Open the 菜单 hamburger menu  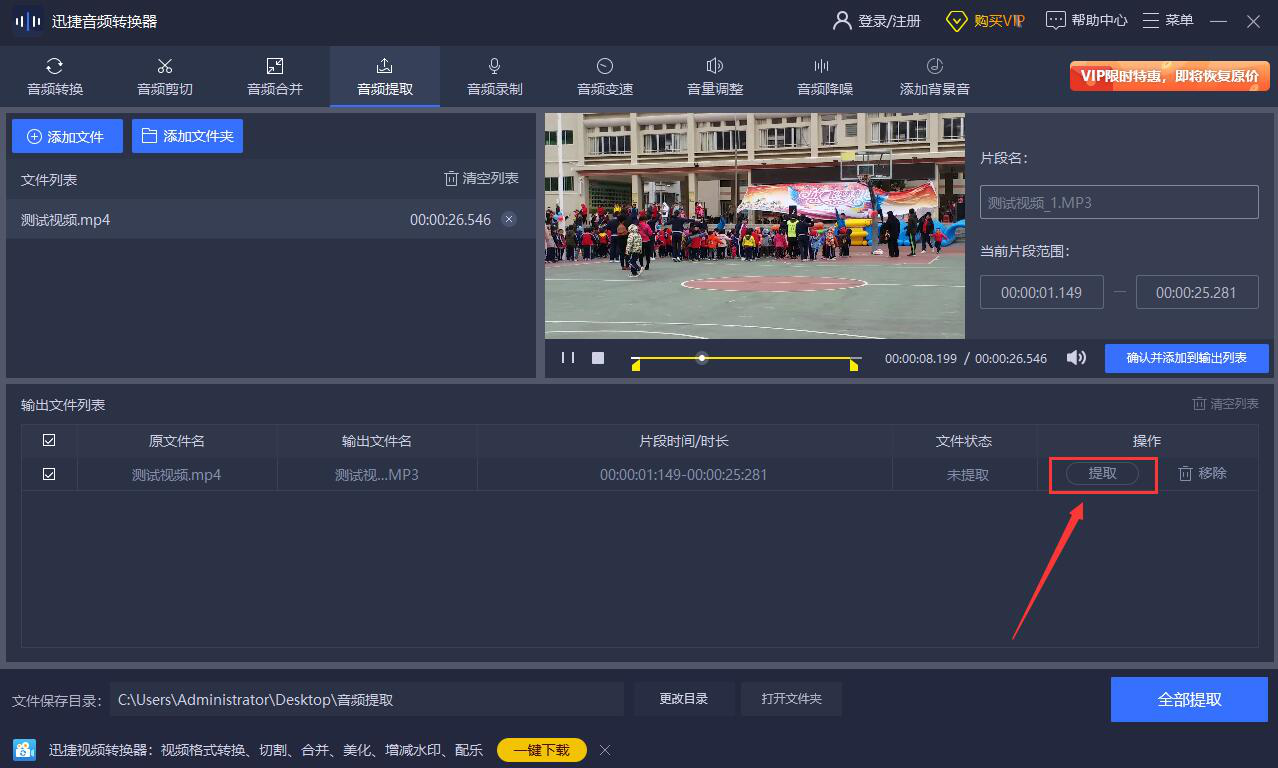[1168, 20]
